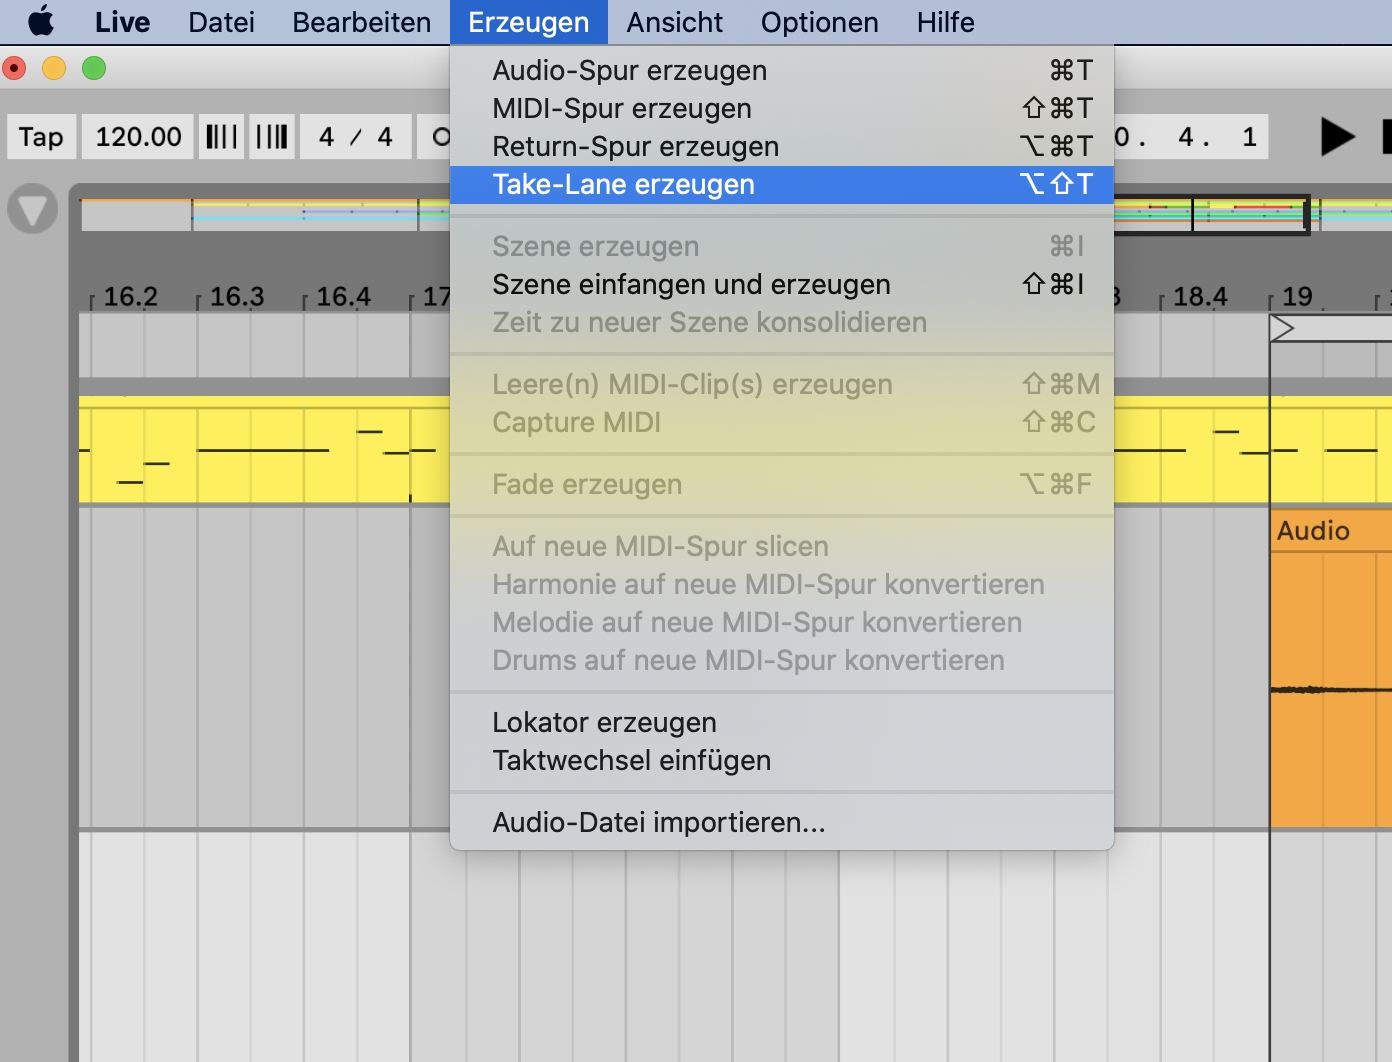This screenshot has width=1392, height=1062.
Task: Open the Ansicht menu
Action: pos(674,22)
